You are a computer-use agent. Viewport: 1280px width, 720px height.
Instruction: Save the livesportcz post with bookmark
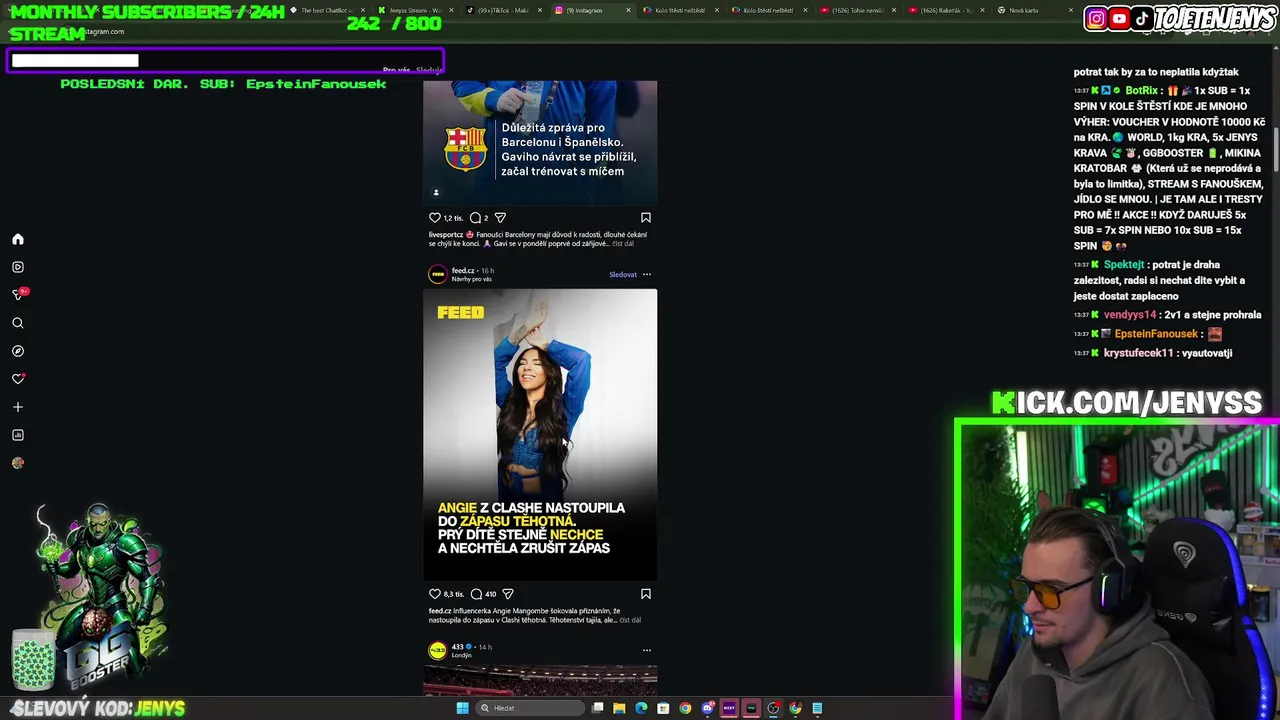coord(646,217)
